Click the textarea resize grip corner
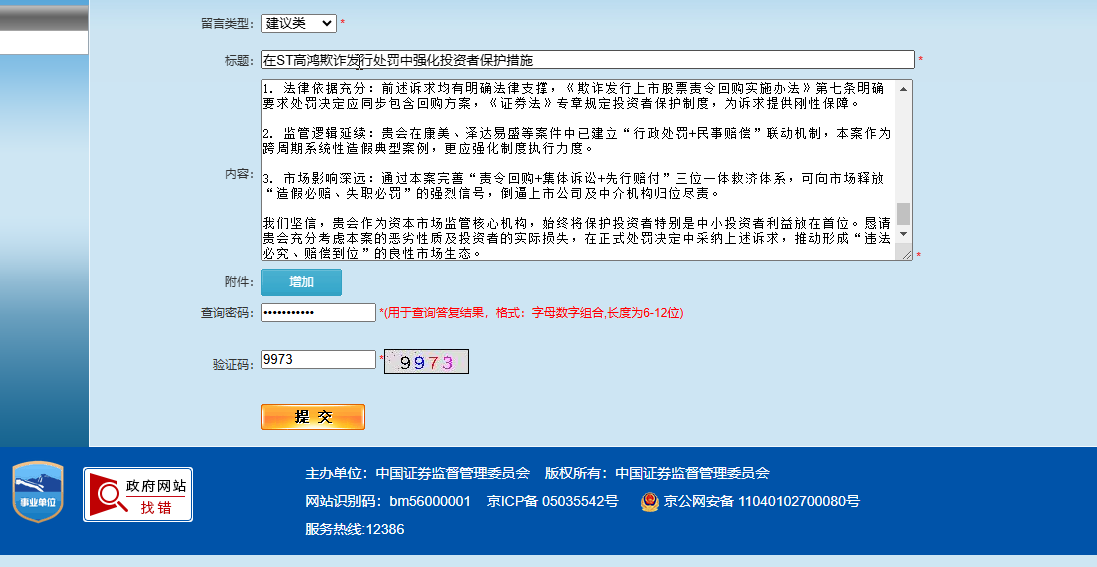This screenshot has width=1097, height=567. [907, 255]
